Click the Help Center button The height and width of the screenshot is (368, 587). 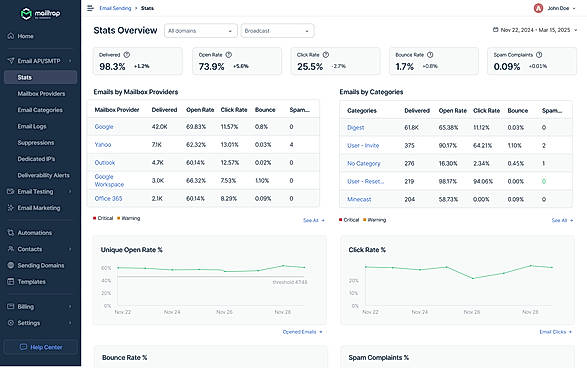[x=40, y=347]
